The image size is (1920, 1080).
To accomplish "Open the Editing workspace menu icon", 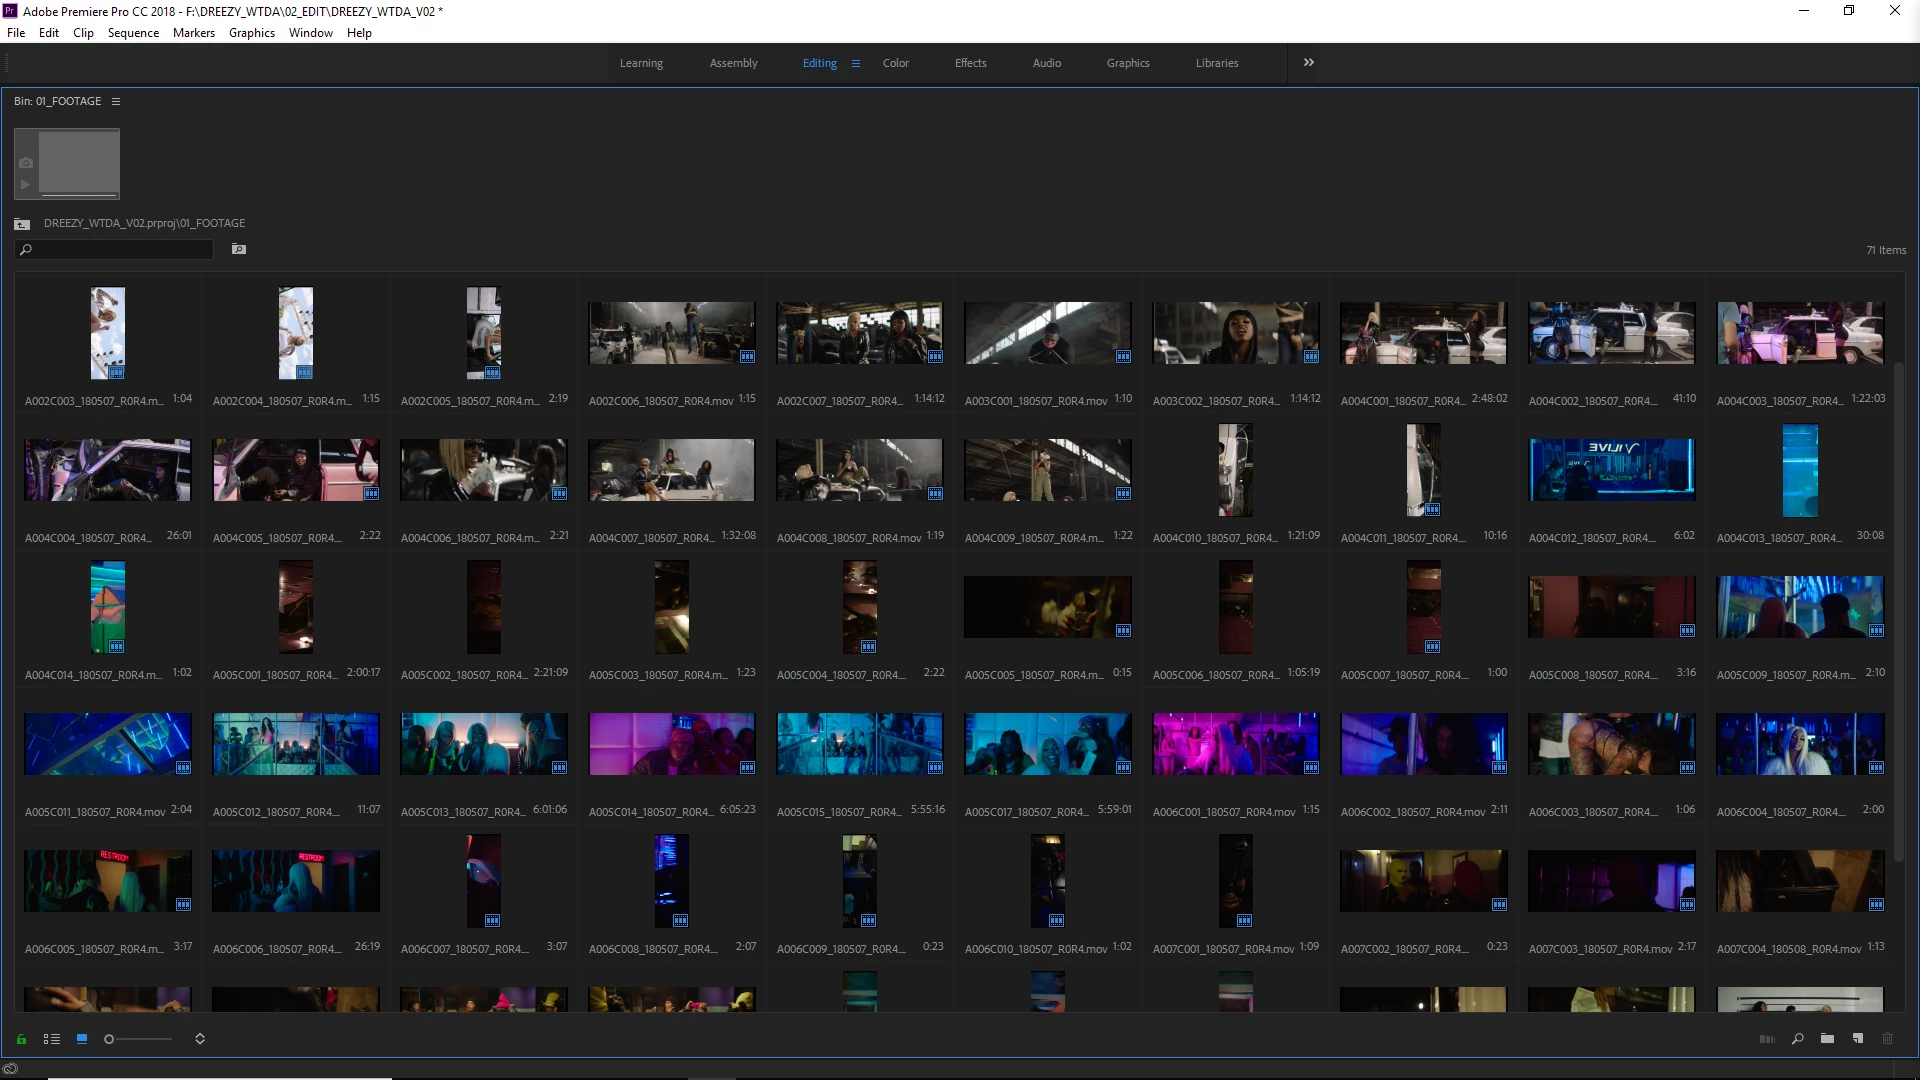I will [856, 63].
